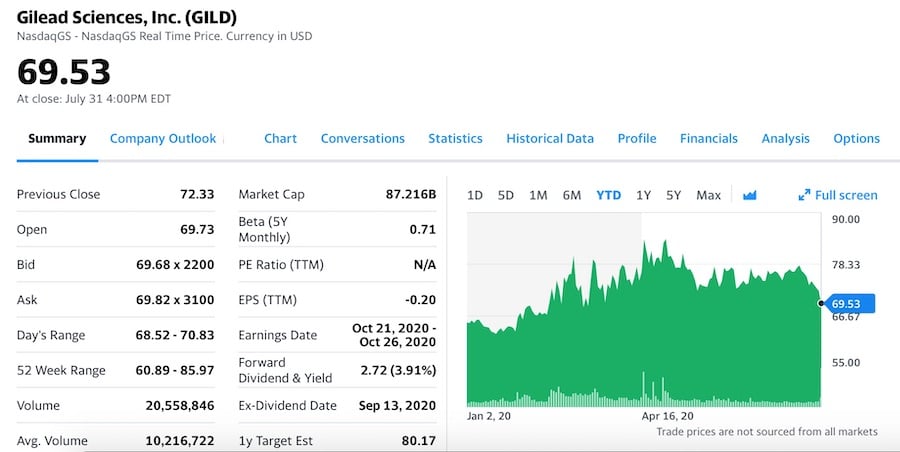Show the 5Y chart range

(x=673, y=195)
